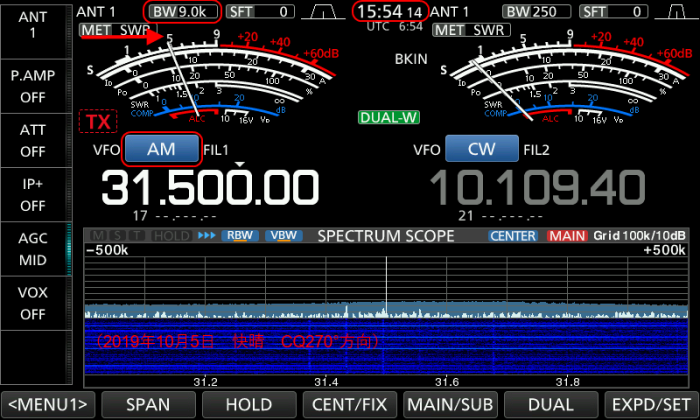This screenshot has height=420, width=700.
Task: Tap the main band VFO label
Action: 106,150
